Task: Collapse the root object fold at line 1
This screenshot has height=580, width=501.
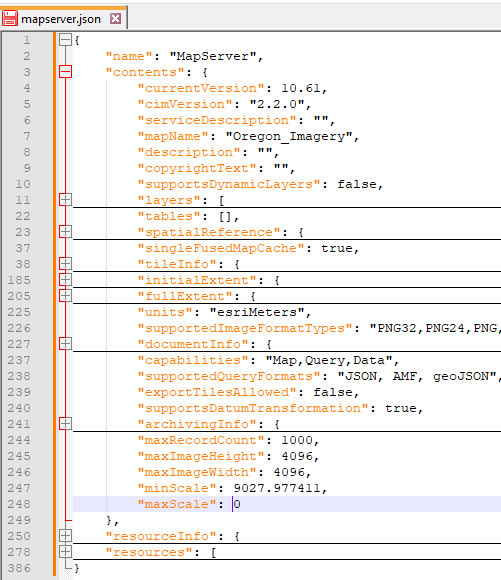Action: pyautogui.click(x=65, y=40)
